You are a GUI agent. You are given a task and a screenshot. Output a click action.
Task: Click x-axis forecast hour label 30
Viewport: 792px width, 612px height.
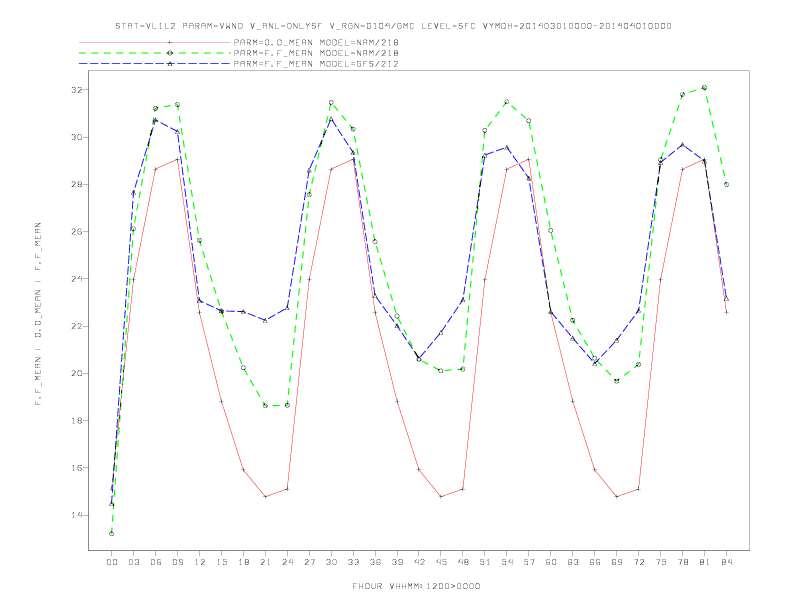pos(331,562)
